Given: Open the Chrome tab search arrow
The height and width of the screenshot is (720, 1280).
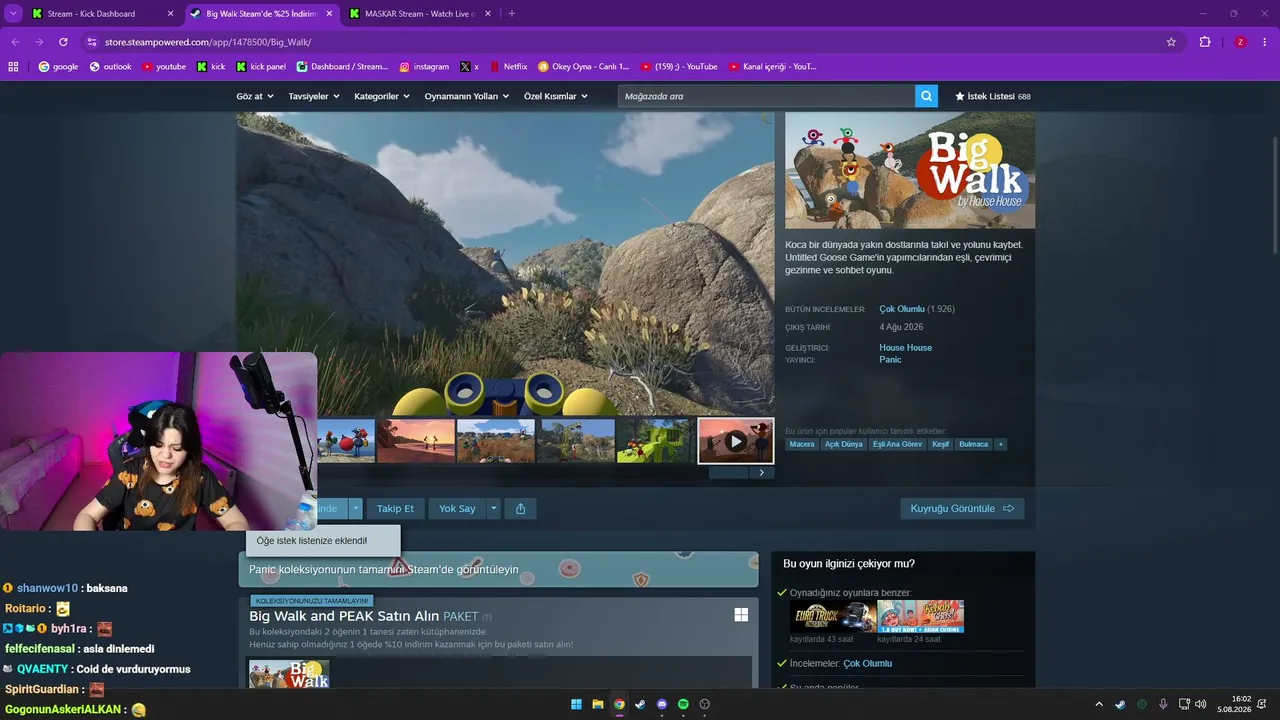Looking at the screenshot, I should coord(13,13).
